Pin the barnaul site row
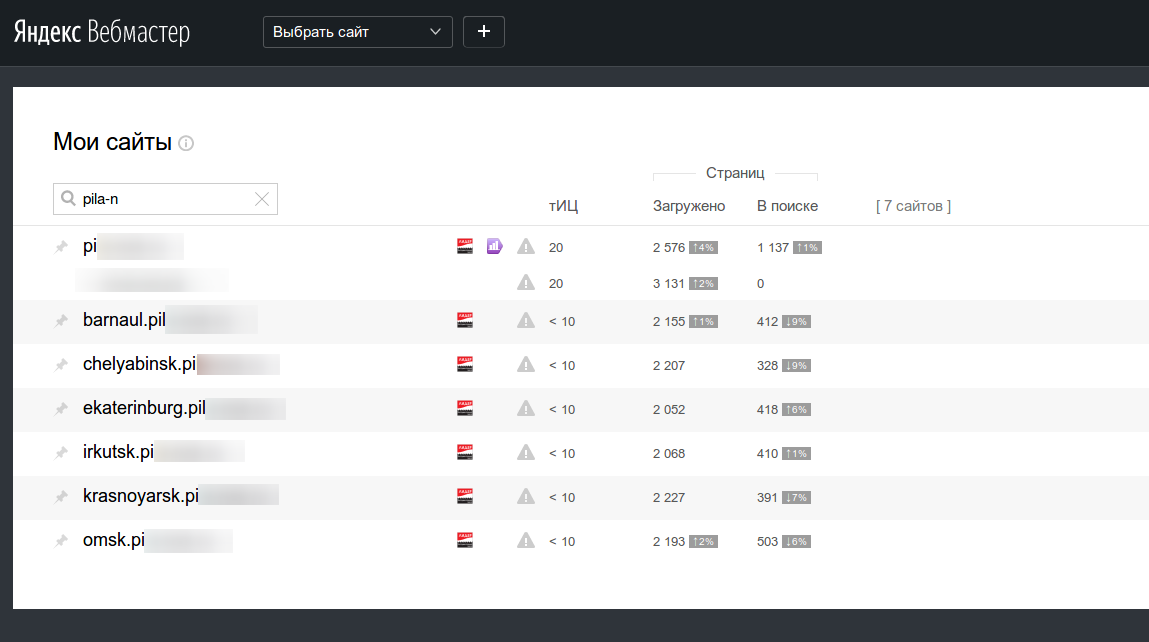This screenshot has height=642, width=1149. click(x=61, y=321)
